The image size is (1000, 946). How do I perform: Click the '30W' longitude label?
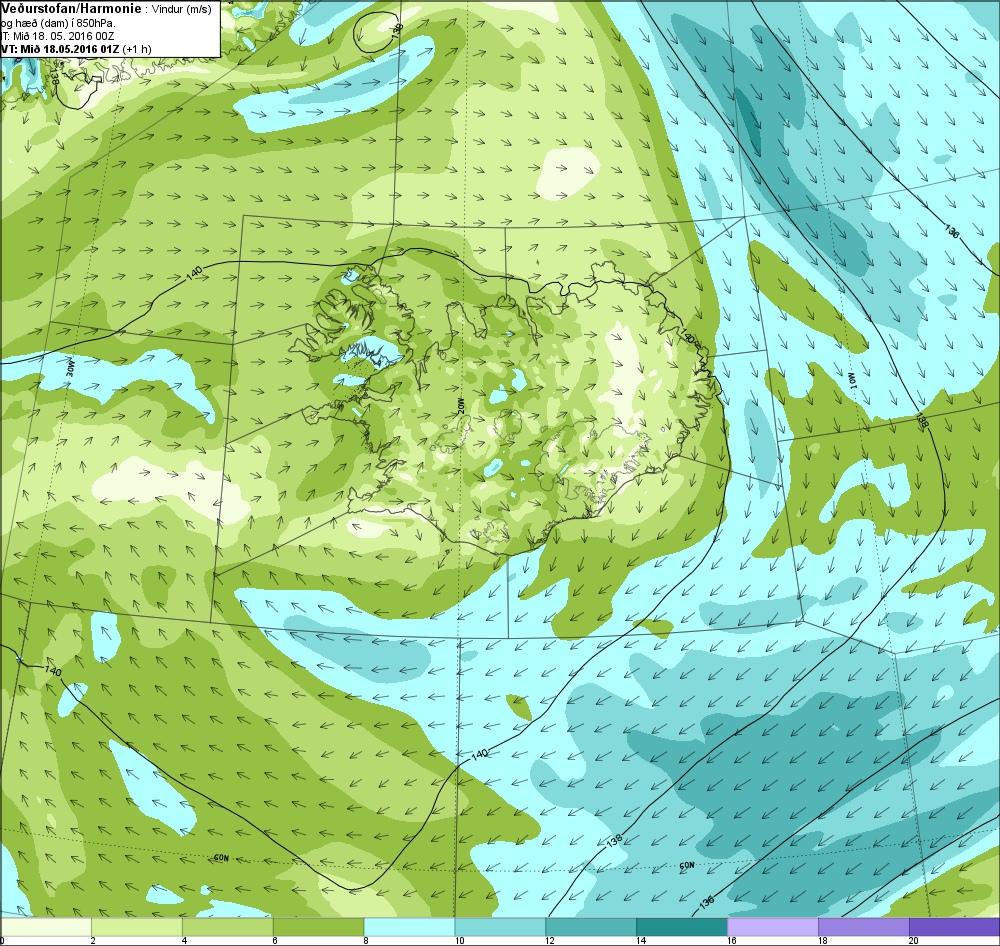[69, 367]
